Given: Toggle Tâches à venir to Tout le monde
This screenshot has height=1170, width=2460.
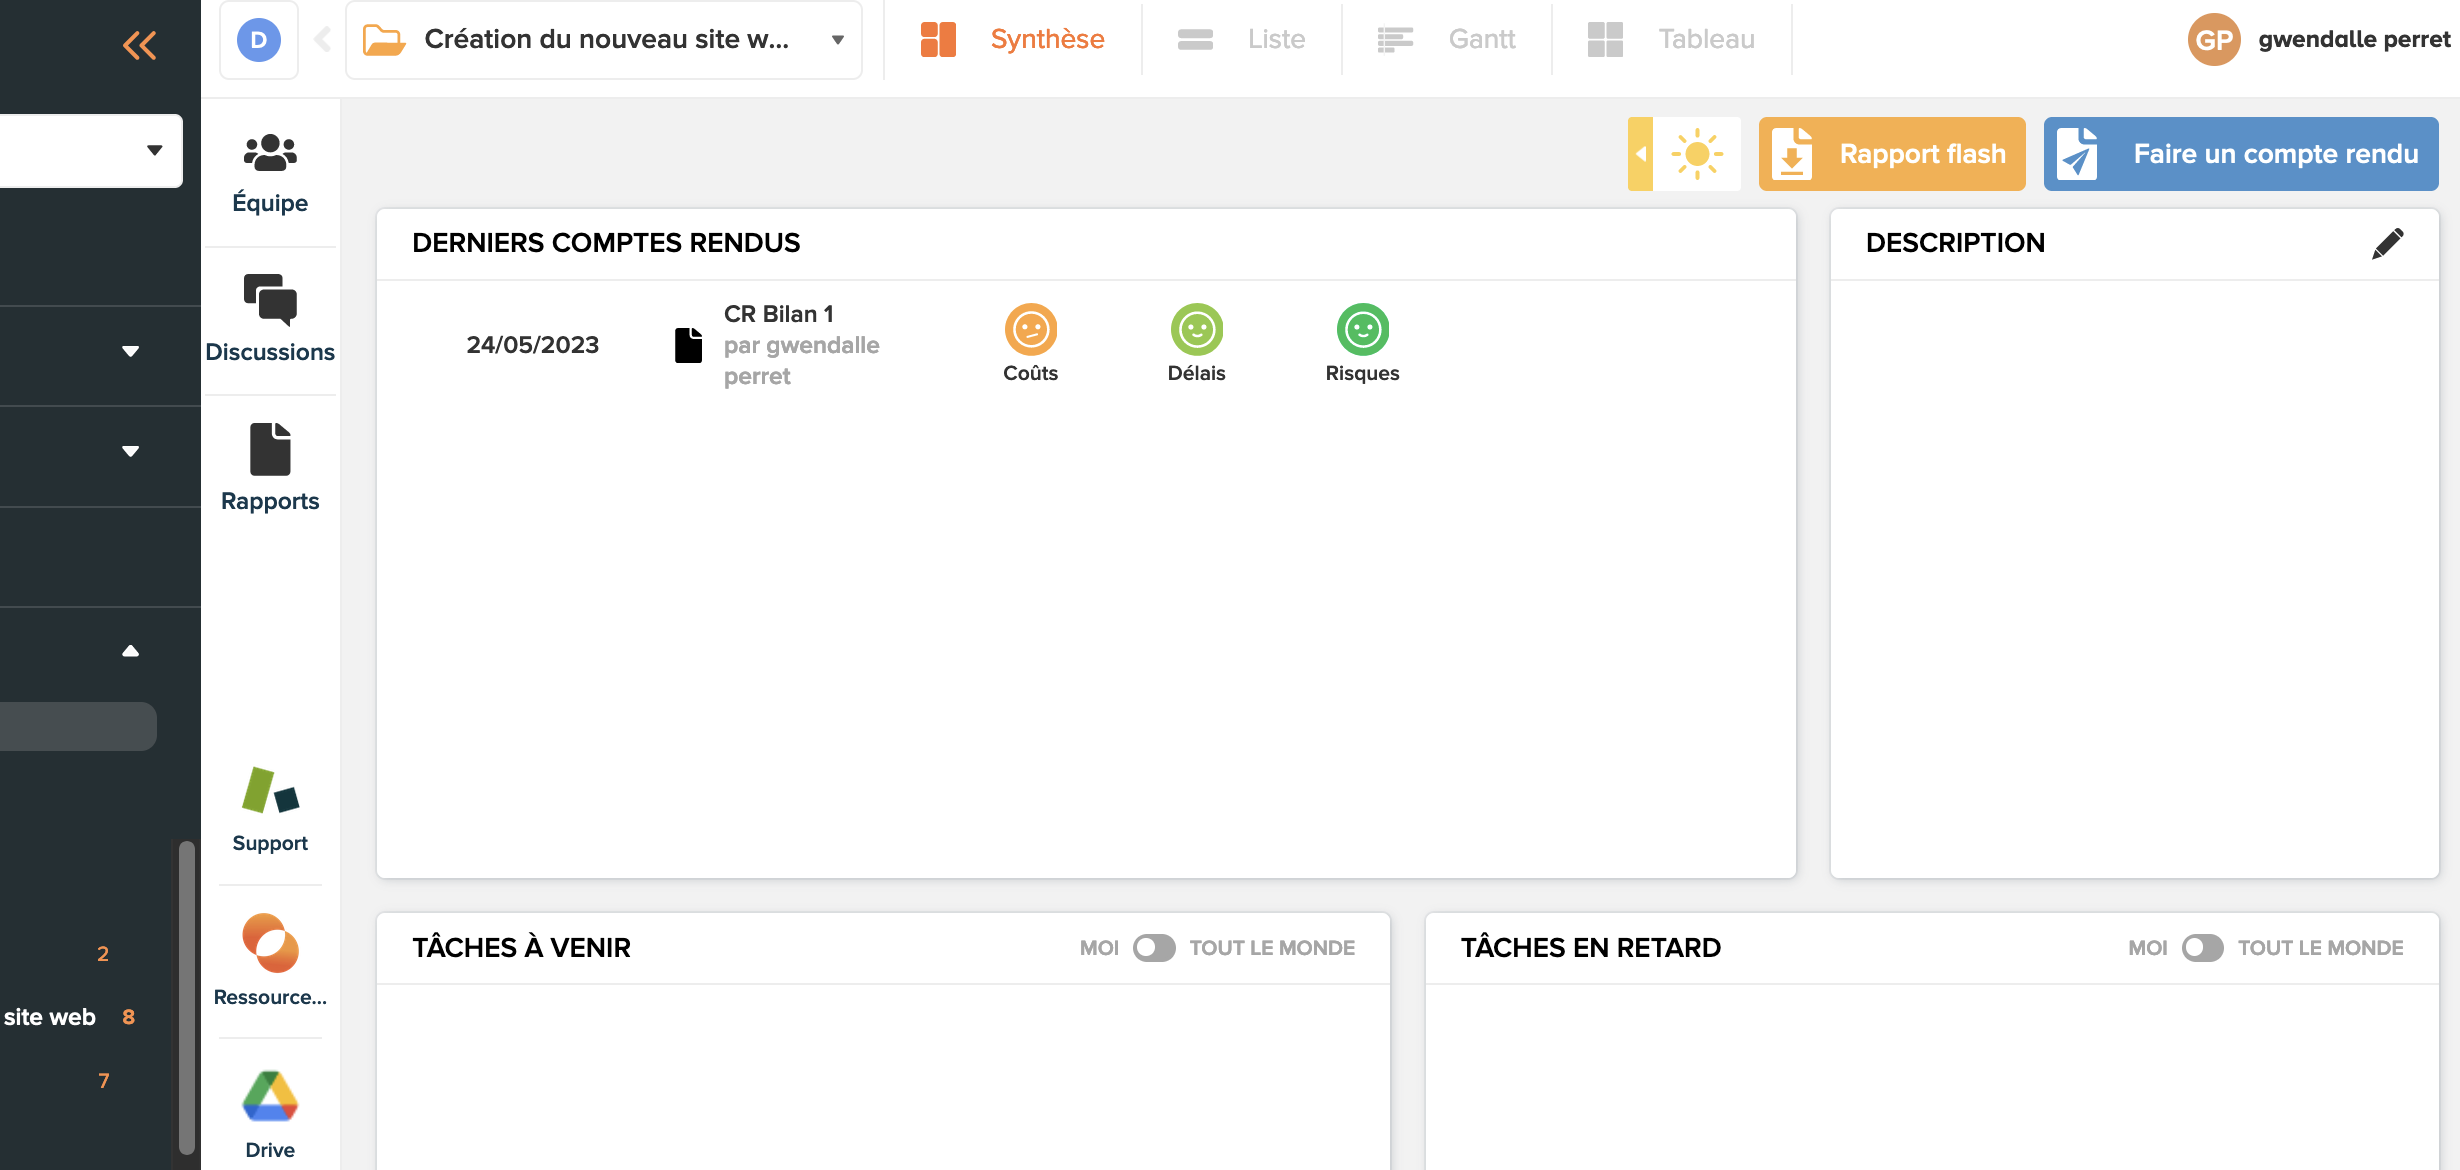Looking at the screenshot, I should click(x=1154, y=948).
